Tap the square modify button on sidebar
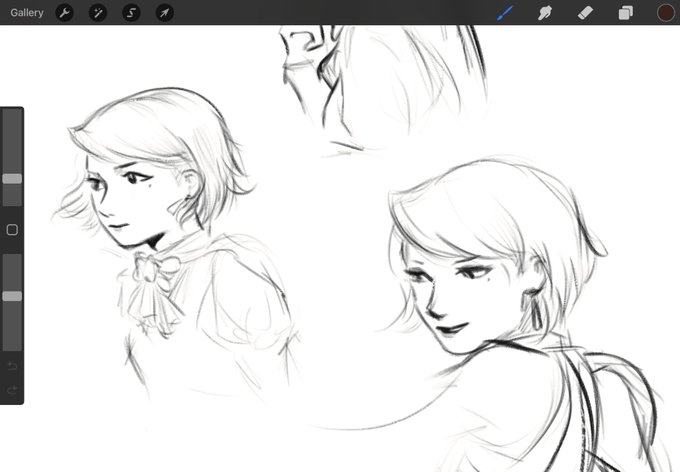Screen dimensions: 680x472 point(12,229)
